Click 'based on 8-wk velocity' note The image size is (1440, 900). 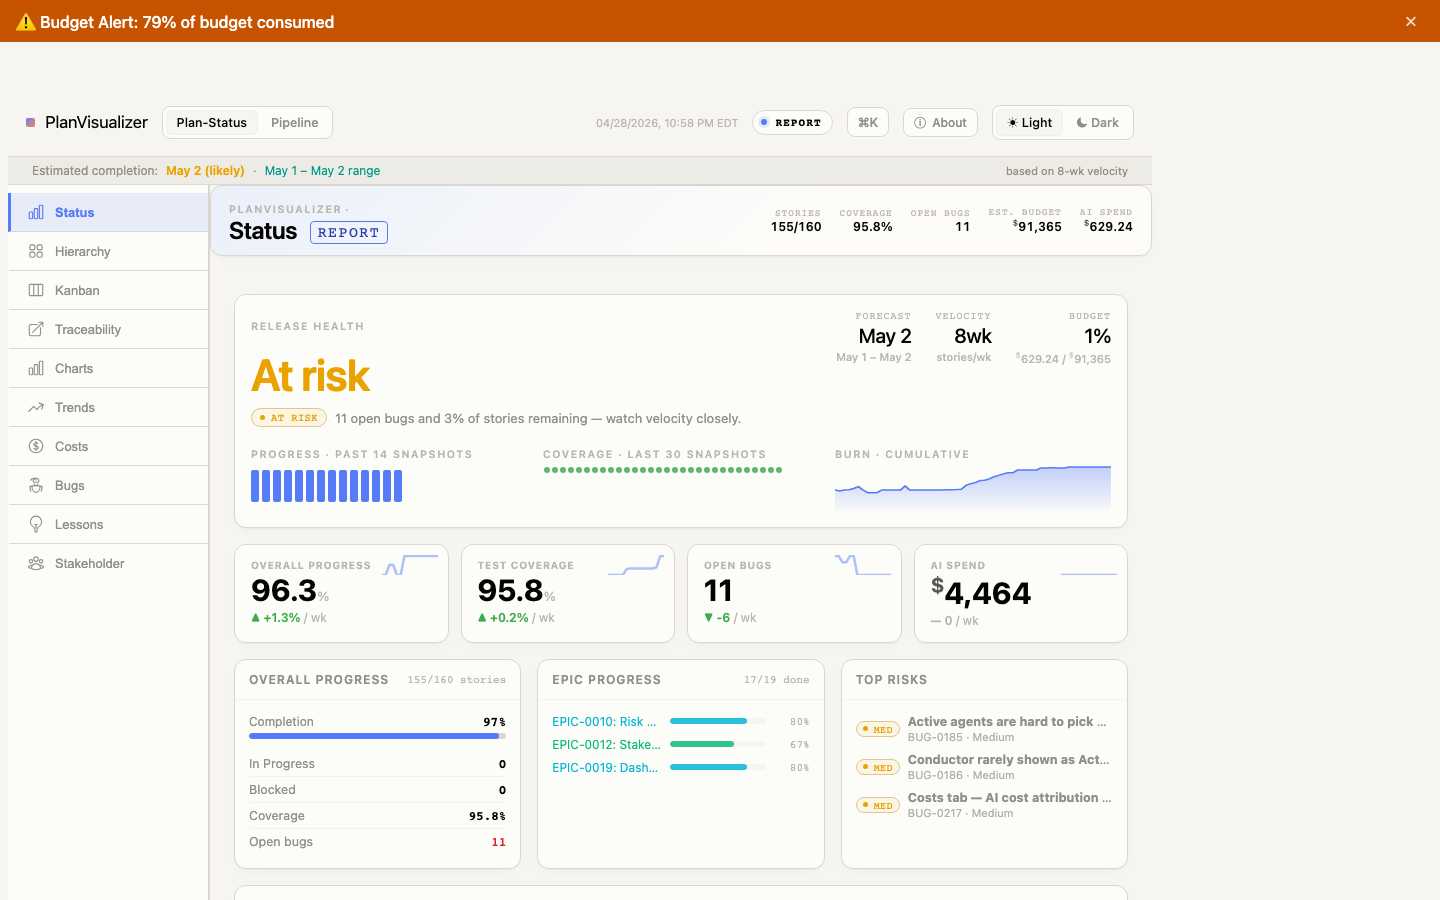[1067, 171]
